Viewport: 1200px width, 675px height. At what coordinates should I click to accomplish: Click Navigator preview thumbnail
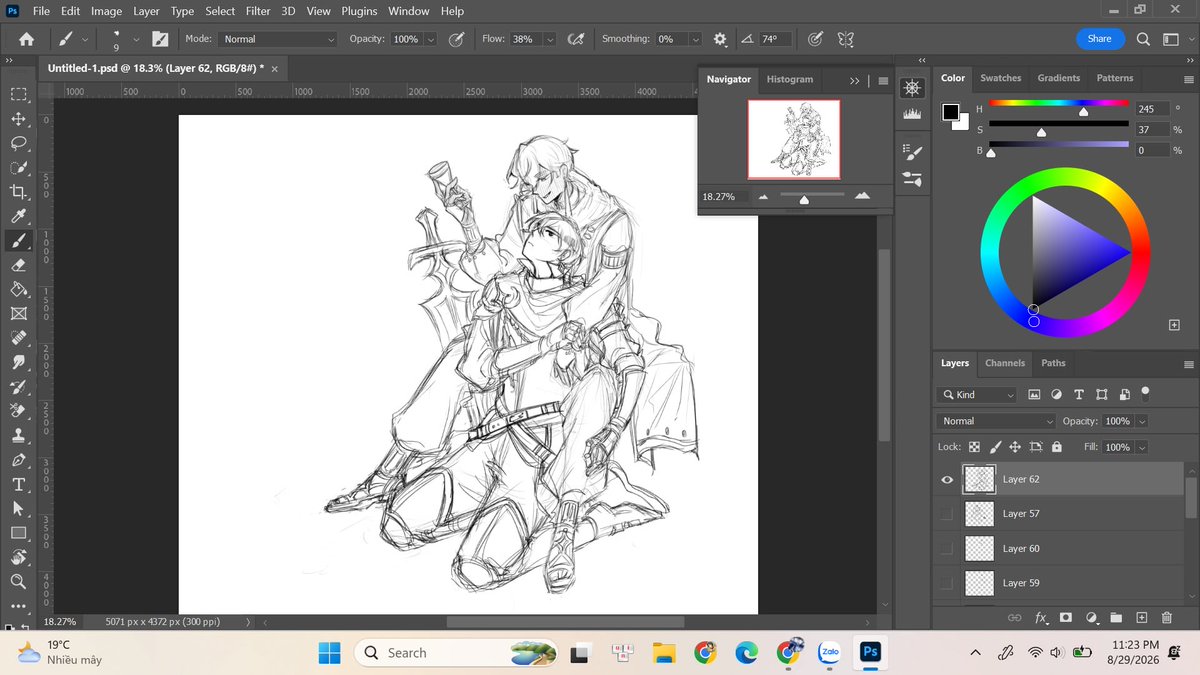pos(794,139)
